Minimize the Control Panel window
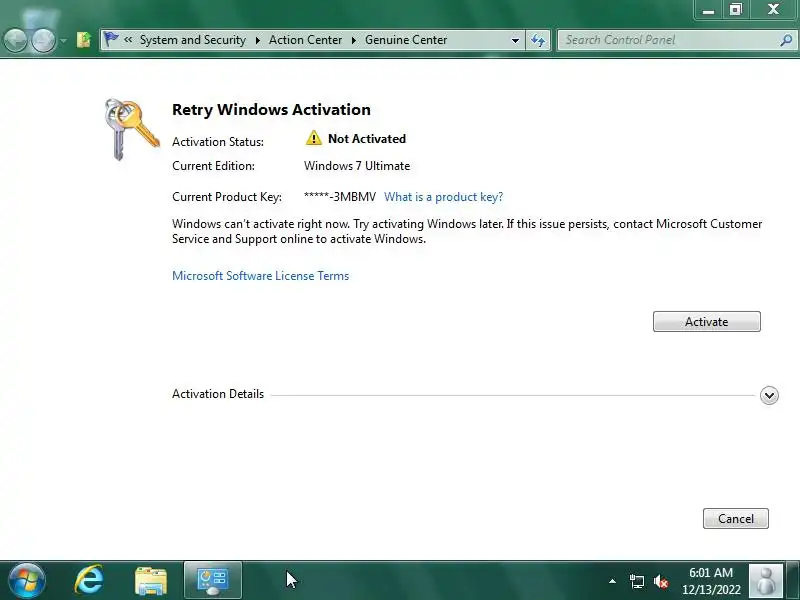Image resolution: width=800 pixels, height=600 pixels. pos(708,9)
